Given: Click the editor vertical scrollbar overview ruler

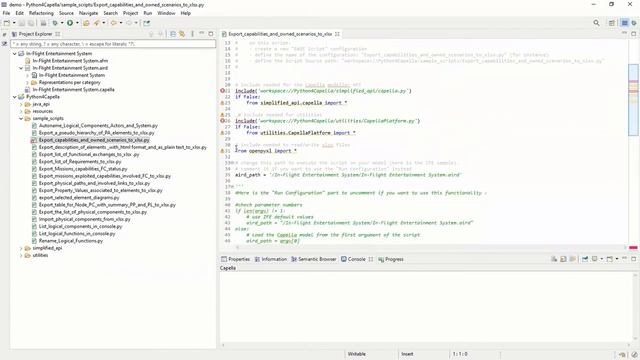Looking at the screenshot, I should click(633, 143).
